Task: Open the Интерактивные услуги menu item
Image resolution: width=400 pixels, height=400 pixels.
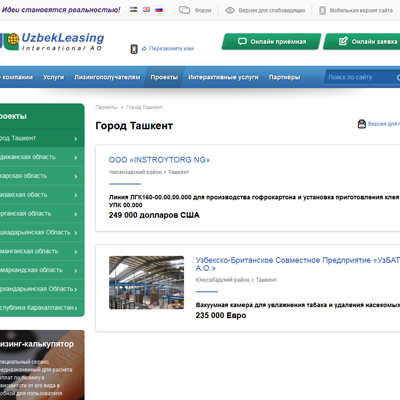Action: (x=223, y=77)
